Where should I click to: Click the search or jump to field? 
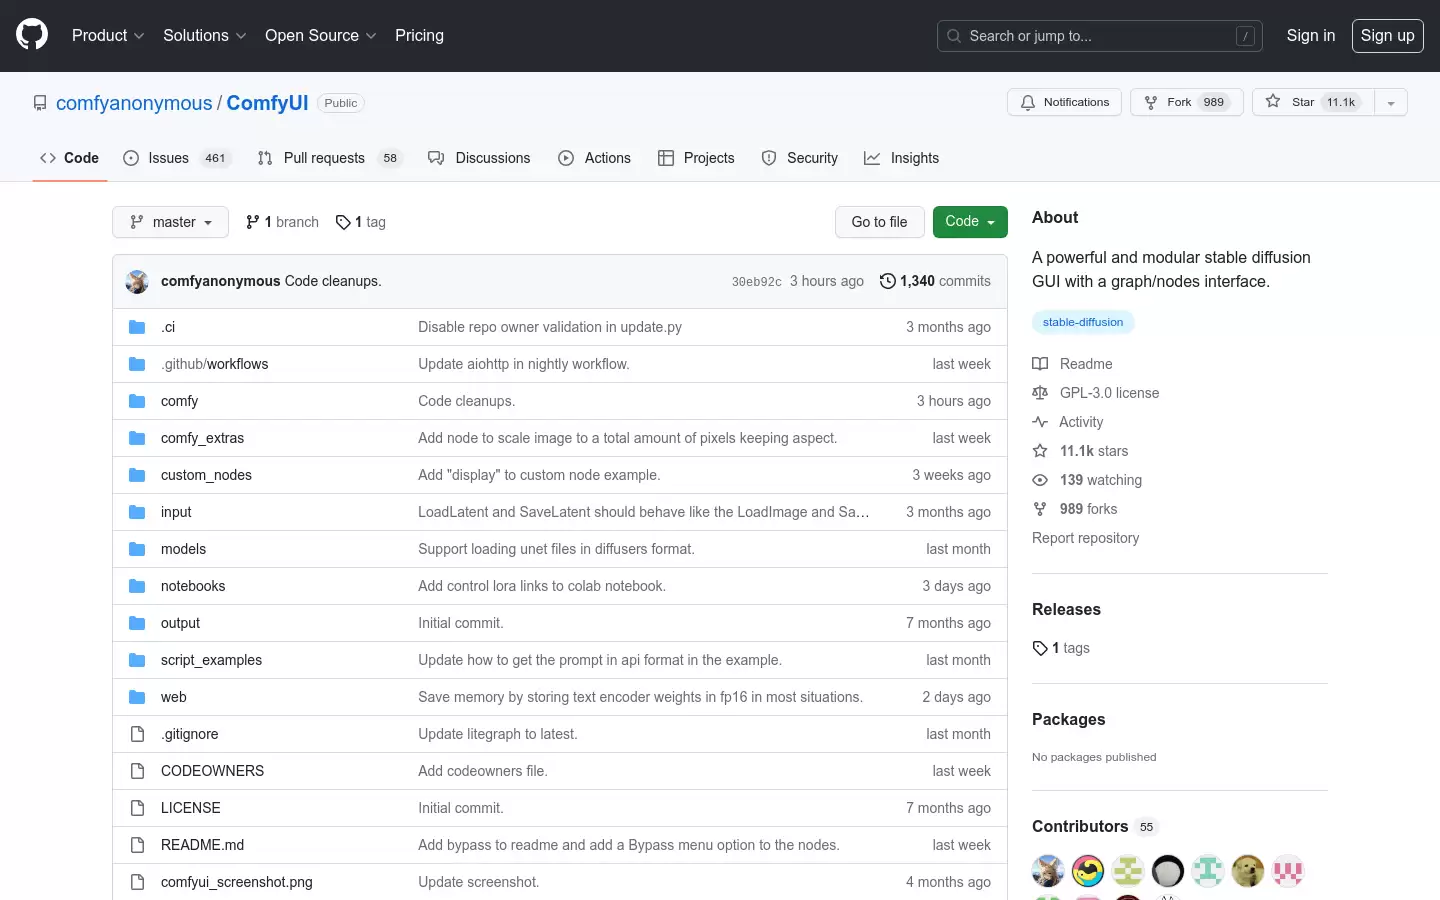pyautogui.click(x=1100, y=36)
